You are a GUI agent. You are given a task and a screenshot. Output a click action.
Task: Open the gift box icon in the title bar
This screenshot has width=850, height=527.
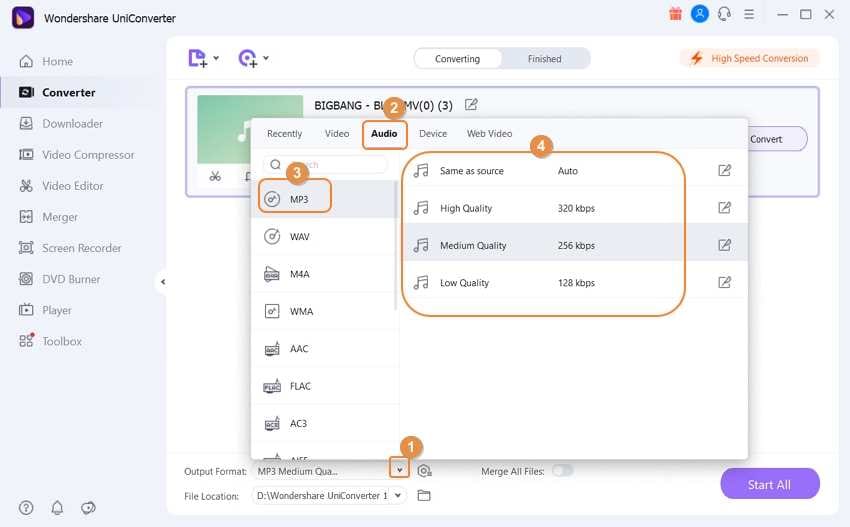pyautogui.click(x=675, y=14)
